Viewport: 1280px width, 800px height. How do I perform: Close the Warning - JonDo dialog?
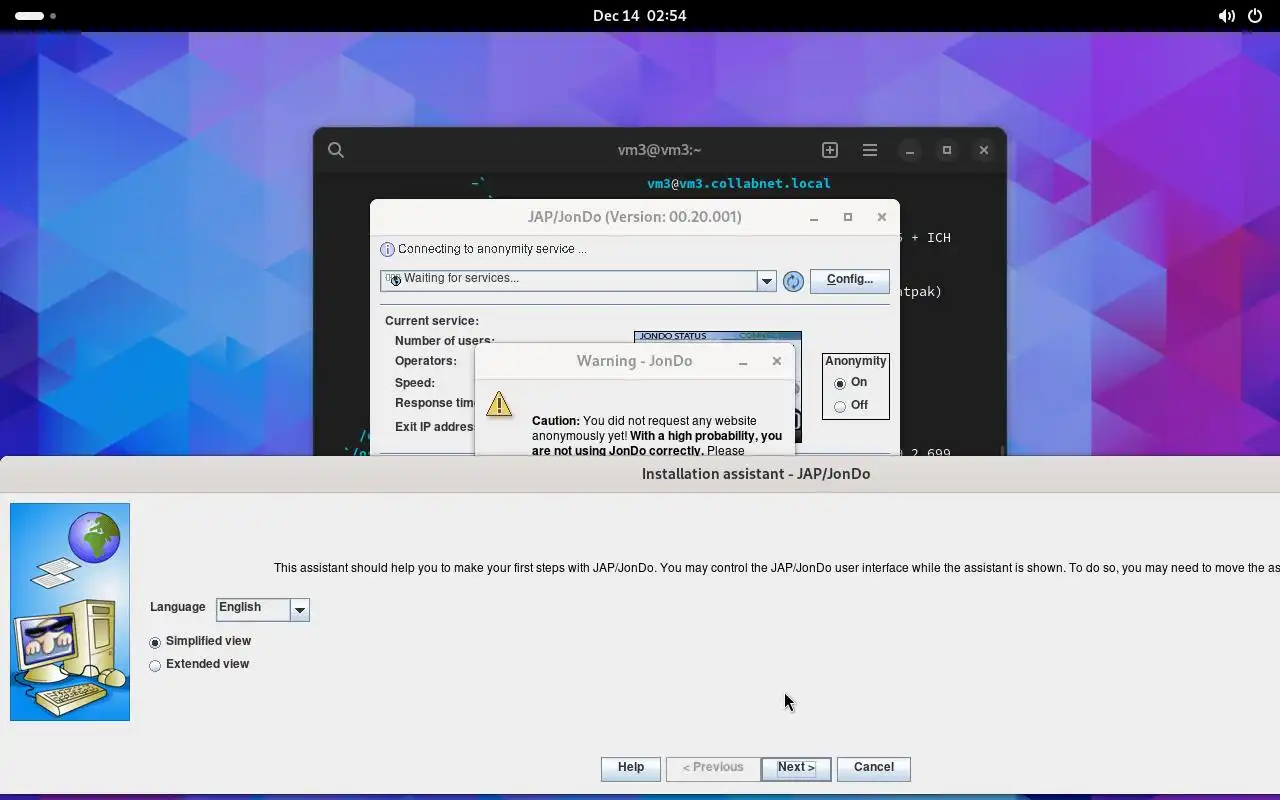[x=777, y=361]
